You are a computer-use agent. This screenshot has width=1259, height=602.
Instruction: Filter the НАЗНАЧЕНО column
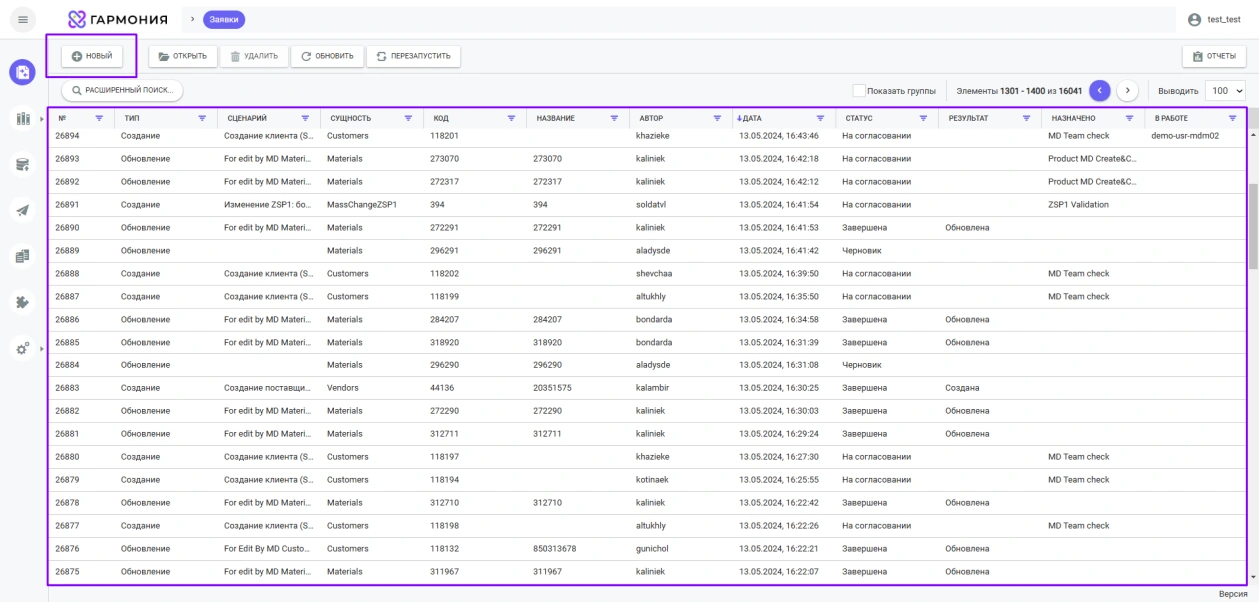pyautogui.click(x=1129, y=118)
